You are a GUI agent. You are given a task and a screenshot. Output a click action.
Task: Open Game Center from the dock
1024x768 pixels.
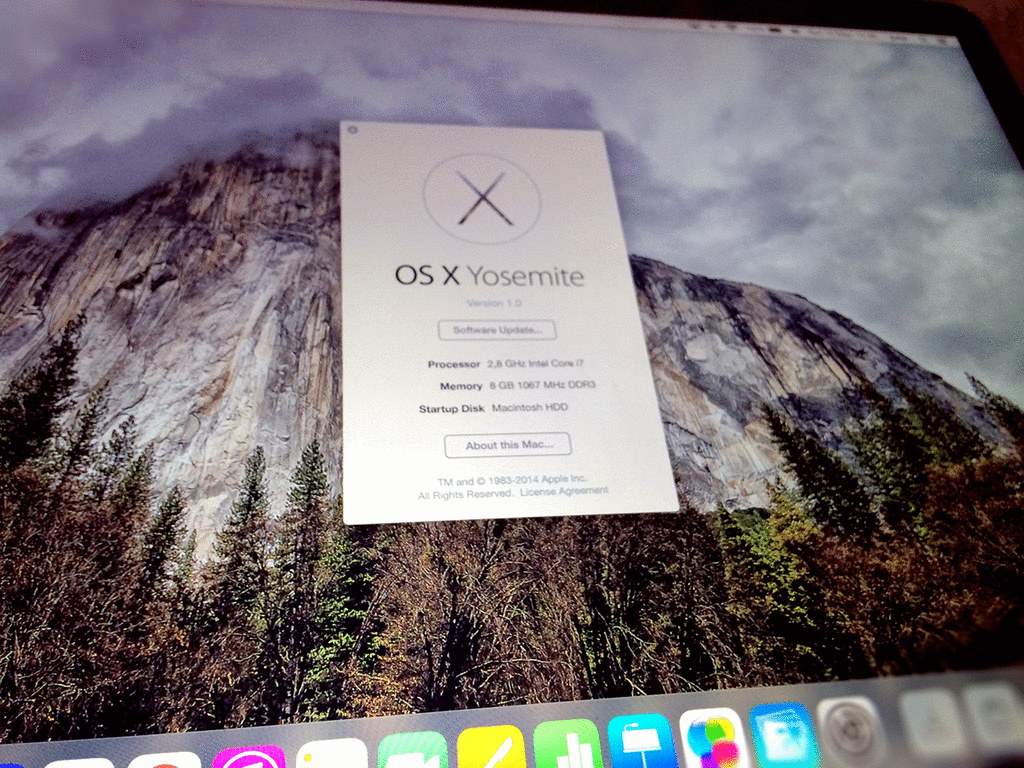pos(714,737)
